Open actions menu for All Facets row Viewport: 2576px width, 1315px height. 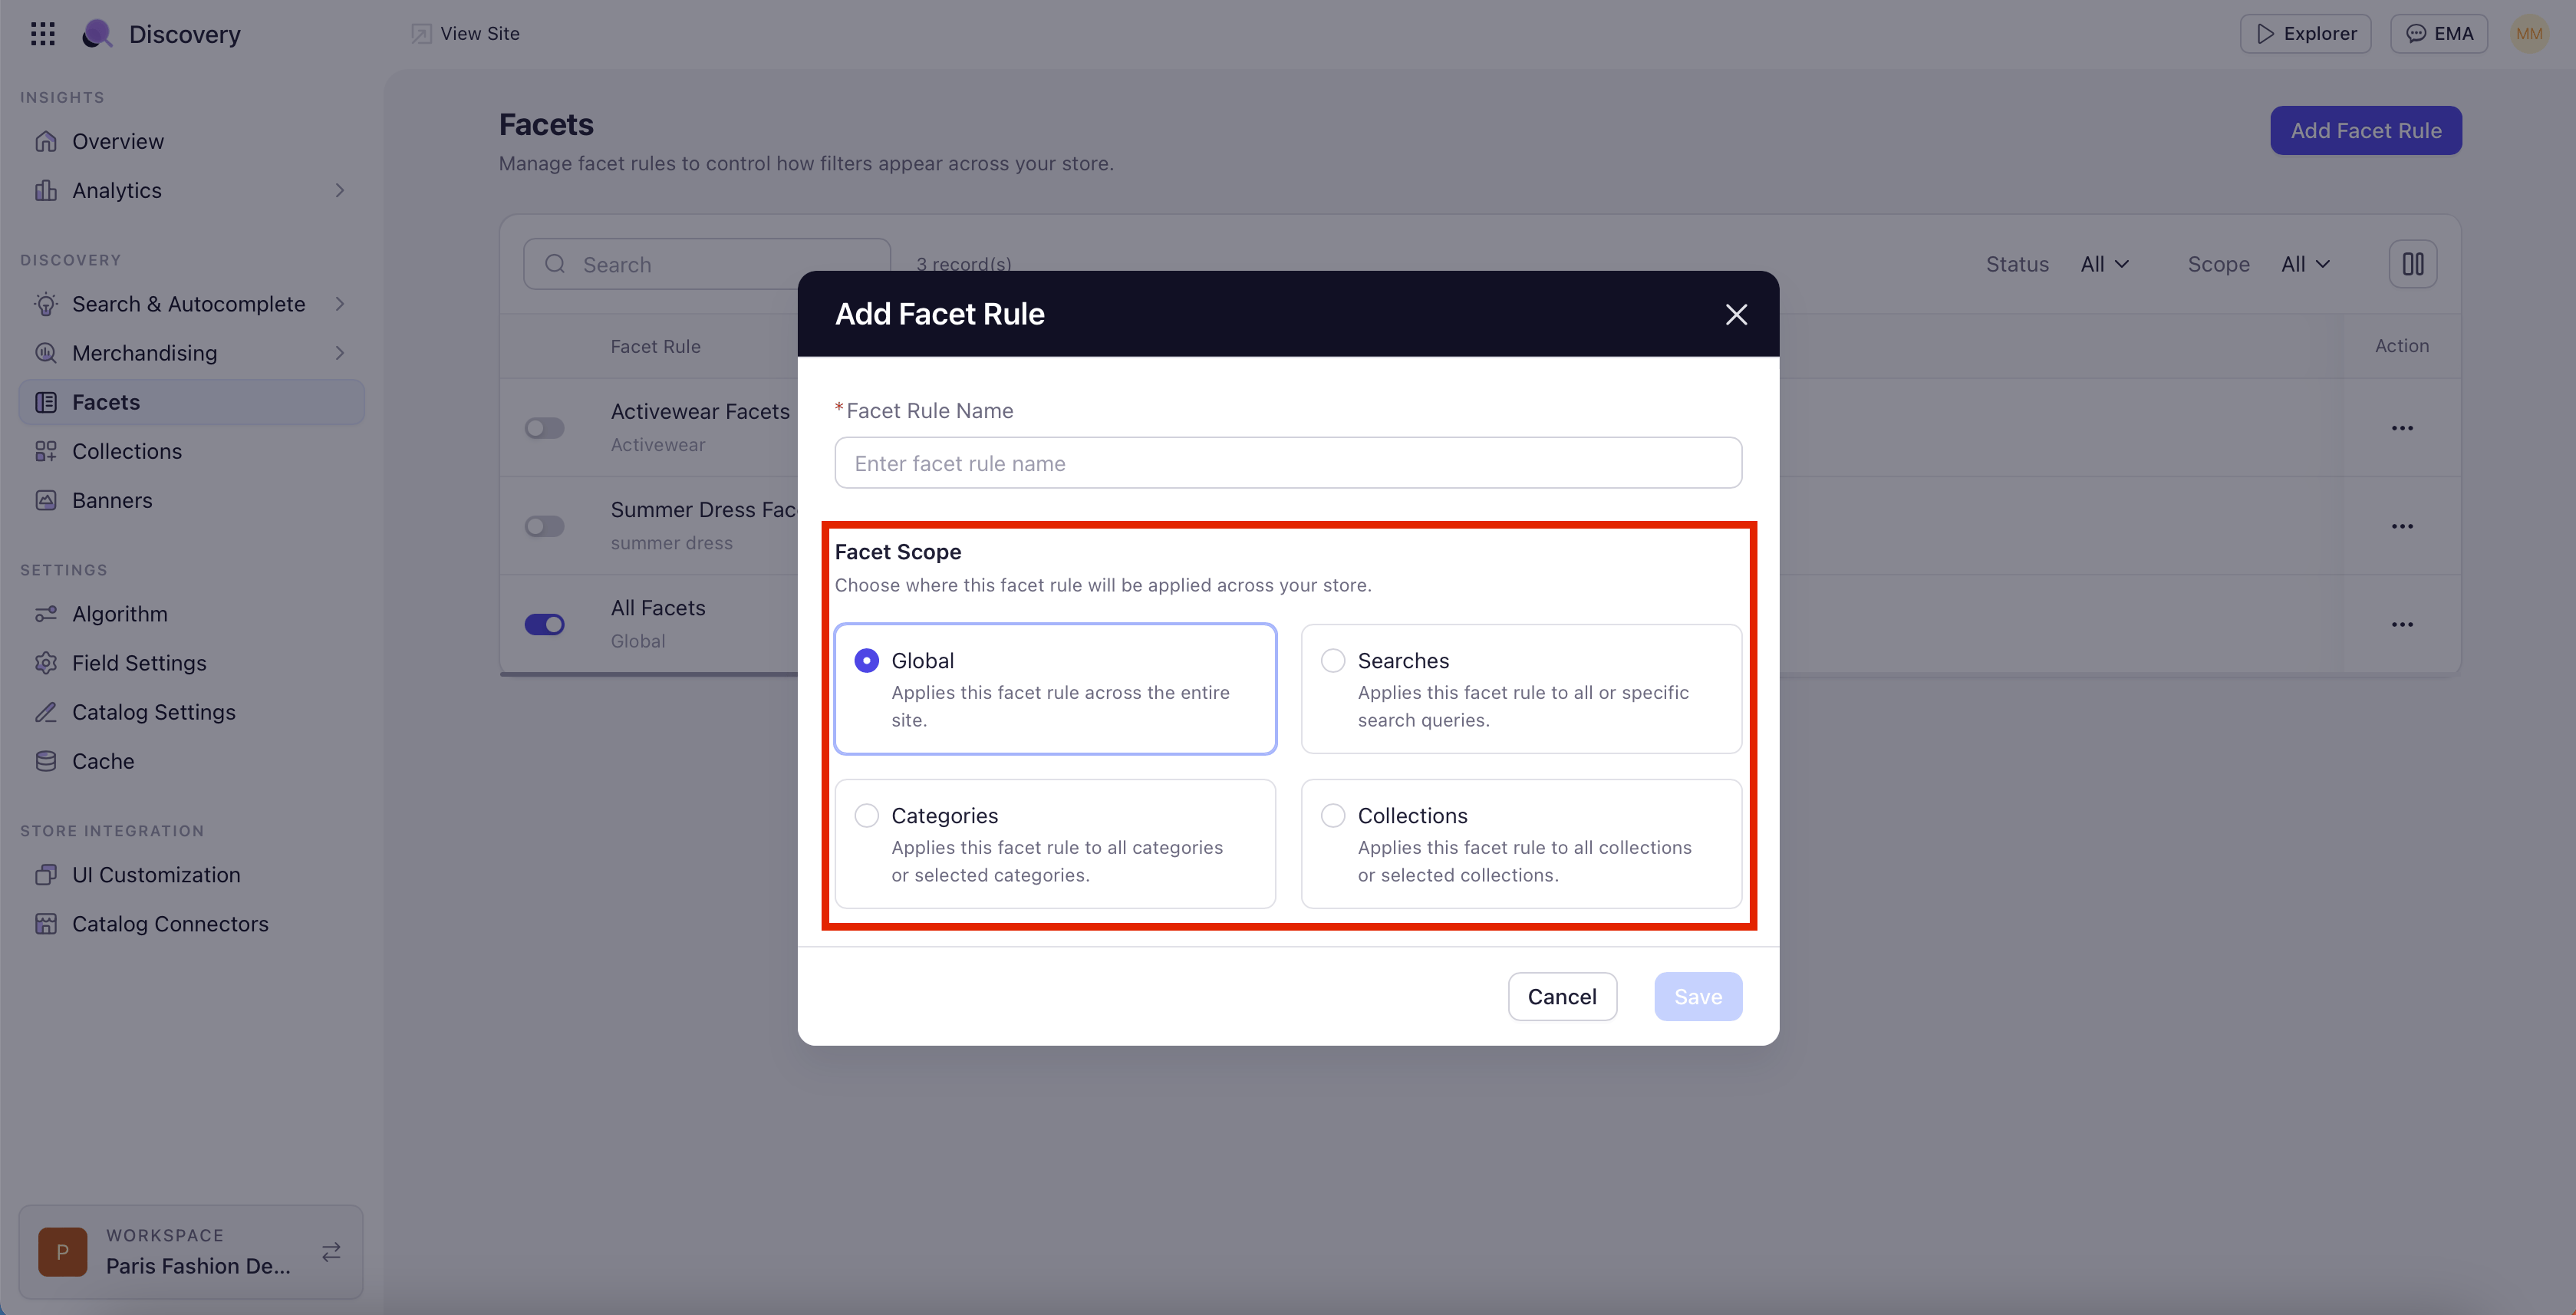(x=2402, y=625)
